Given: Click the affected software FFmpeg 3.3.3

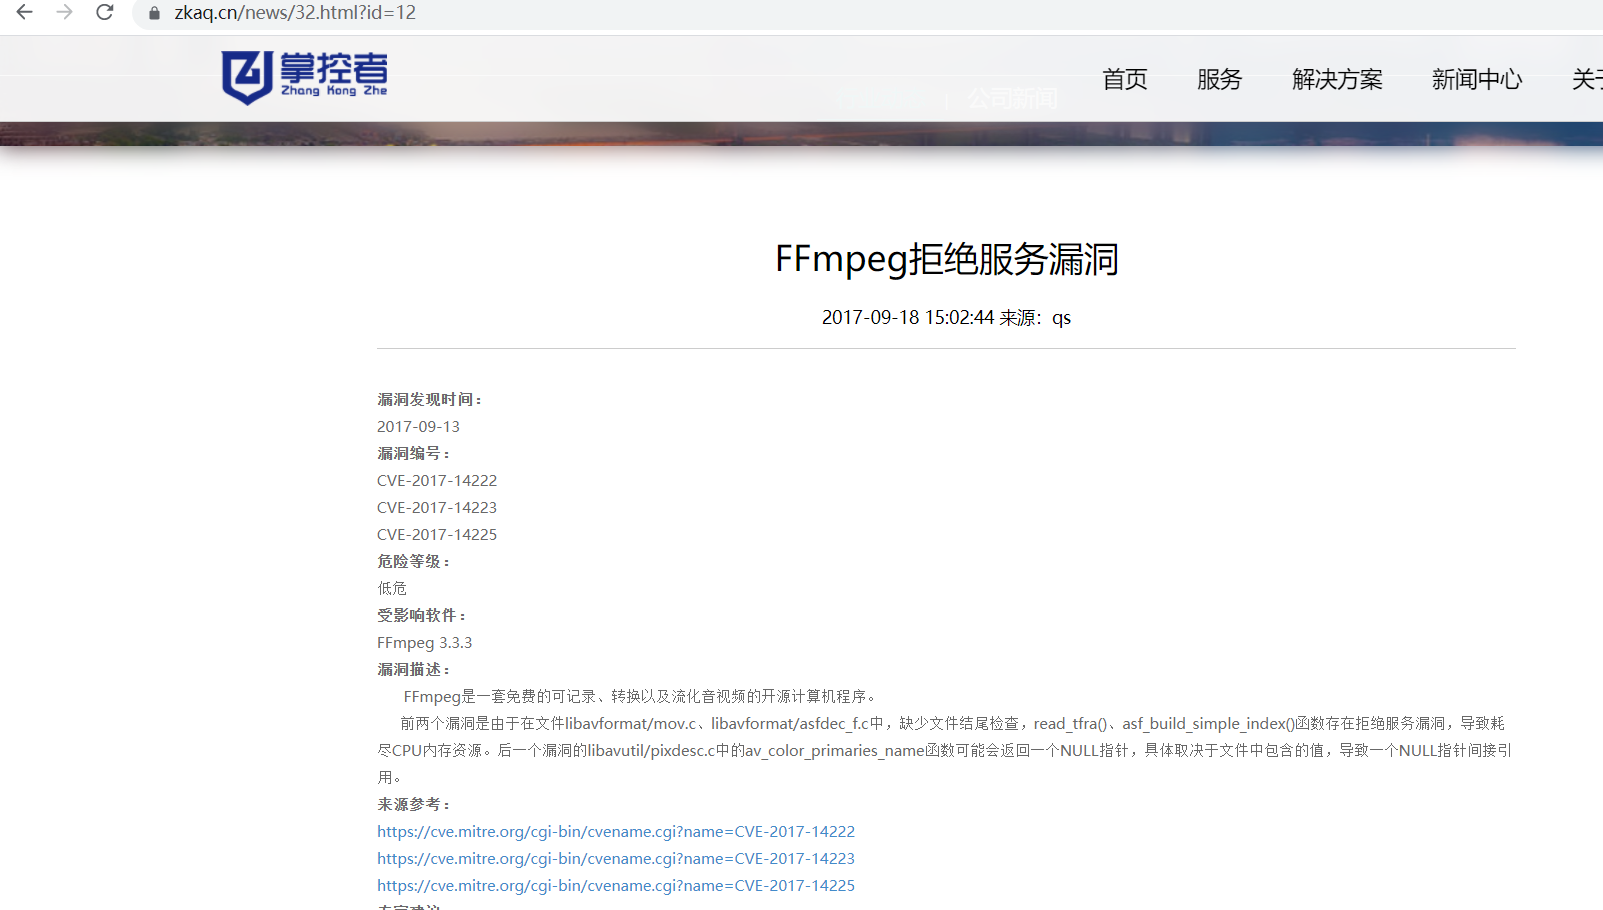Looking at the screenshot, I should point(424,642).
